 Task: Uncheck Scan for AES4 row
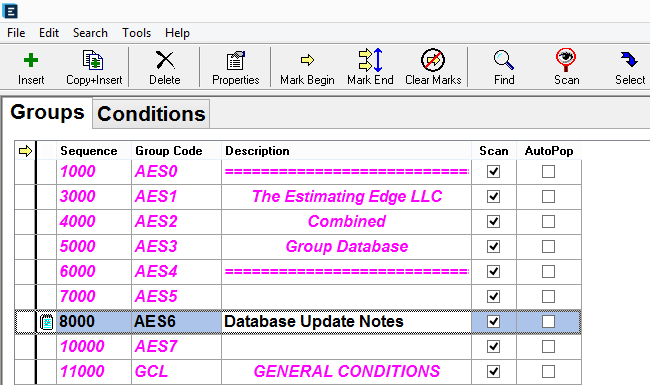pyautogui.click(x=493, y=271)
